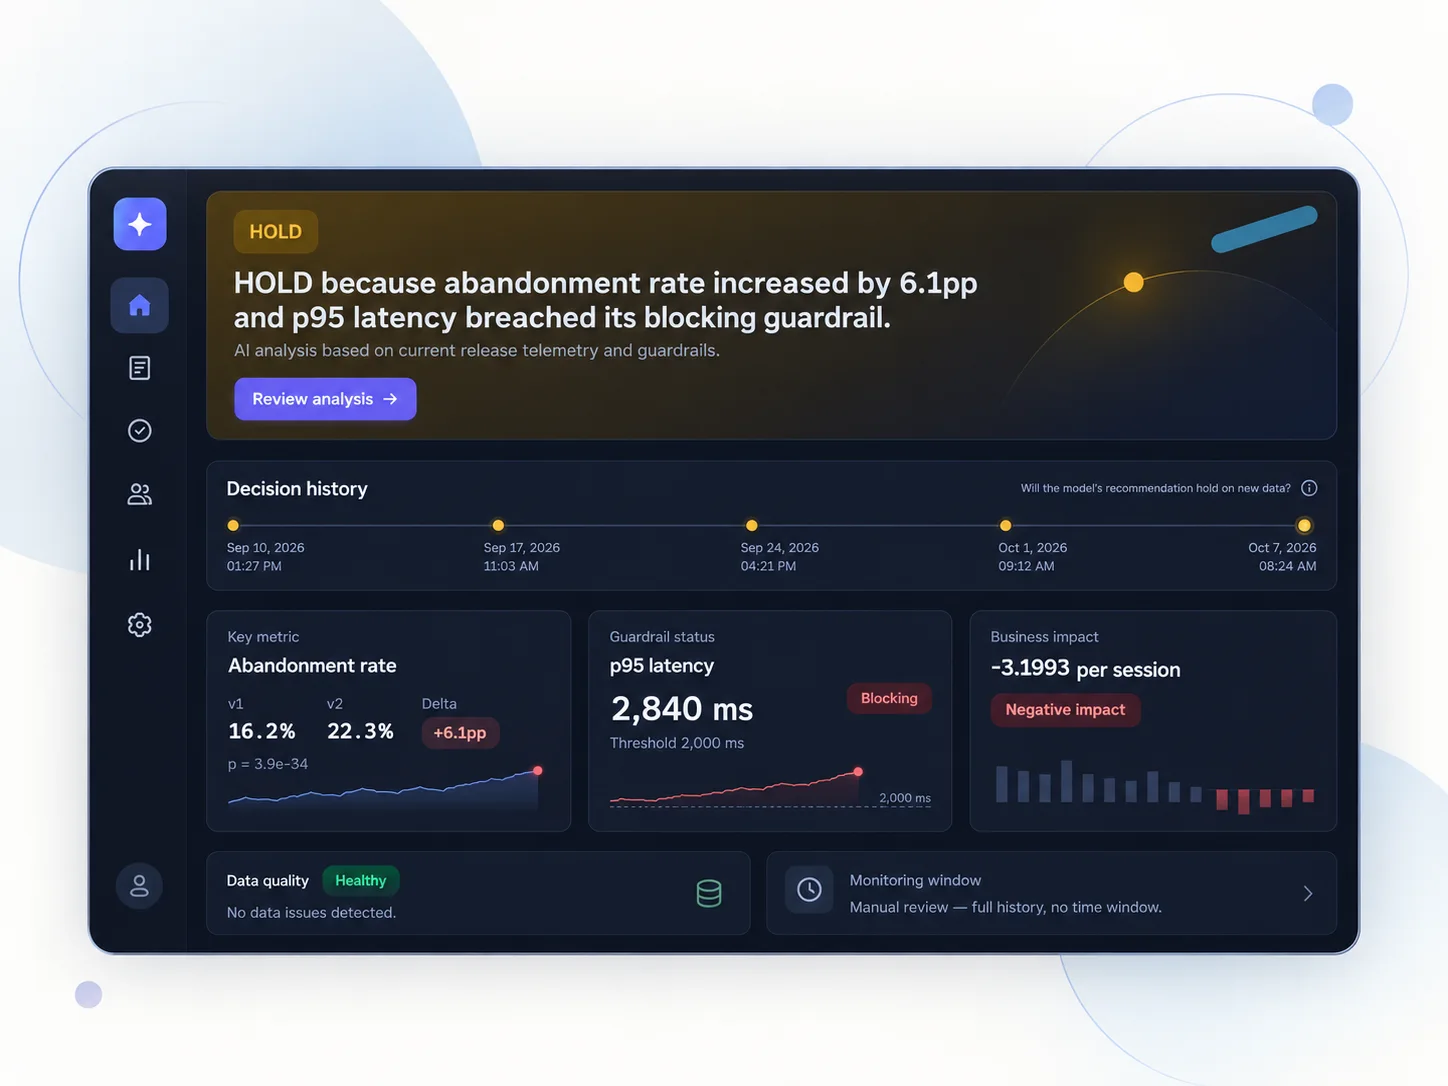This screenshot has width=1448, height=1086.
Task: Open the settings gear sidebar icon
Action: (x=140, y=625)
